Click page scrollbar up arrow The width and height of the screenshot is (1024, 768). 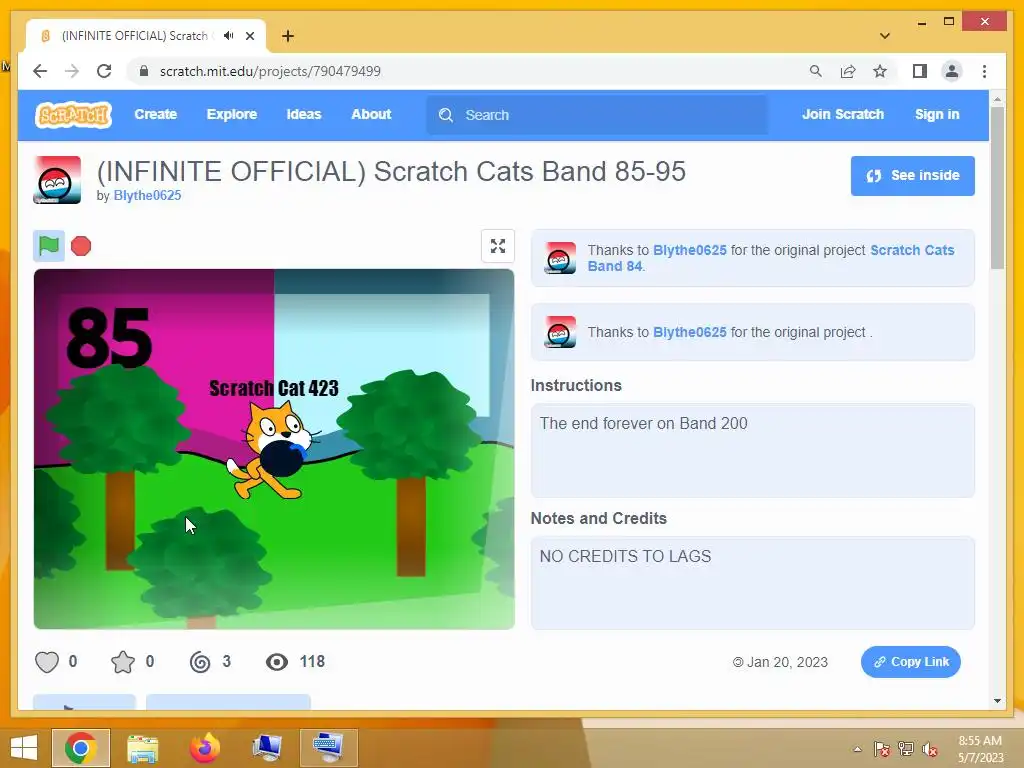997,99
